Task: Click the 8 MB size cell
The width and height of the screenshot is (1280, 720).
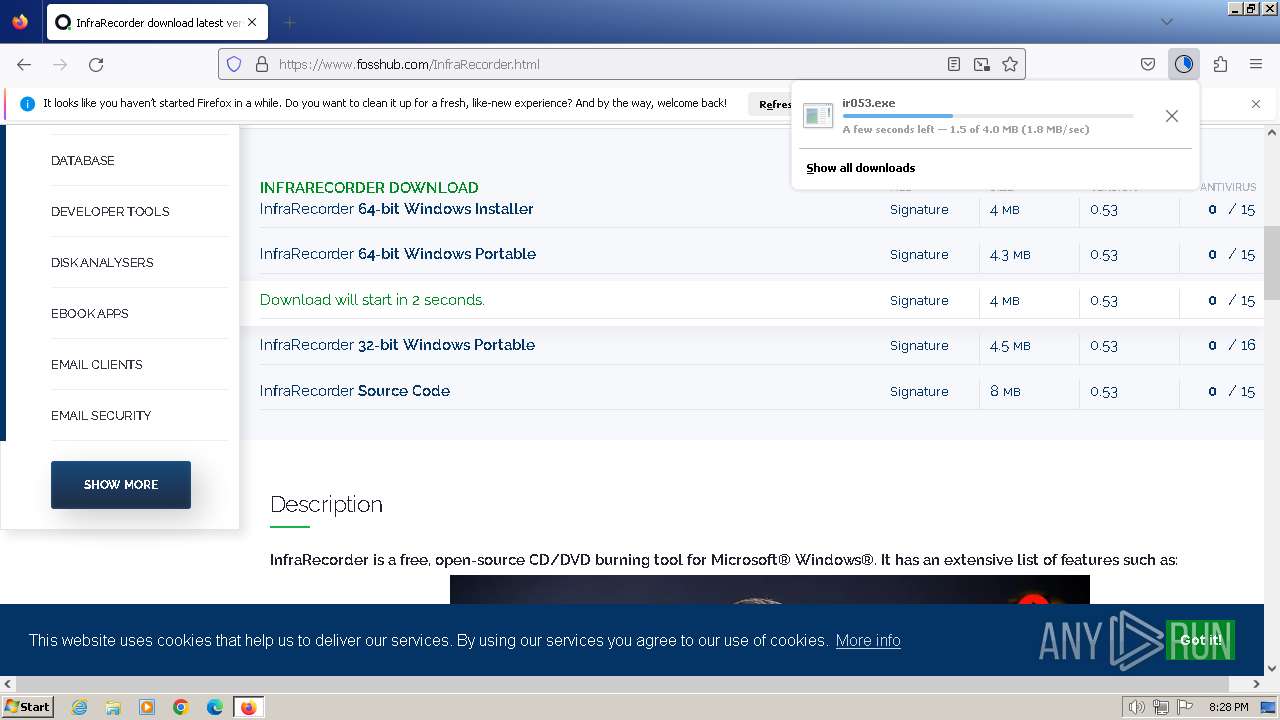Action: pyautogui.click(x=1005, y=391)
